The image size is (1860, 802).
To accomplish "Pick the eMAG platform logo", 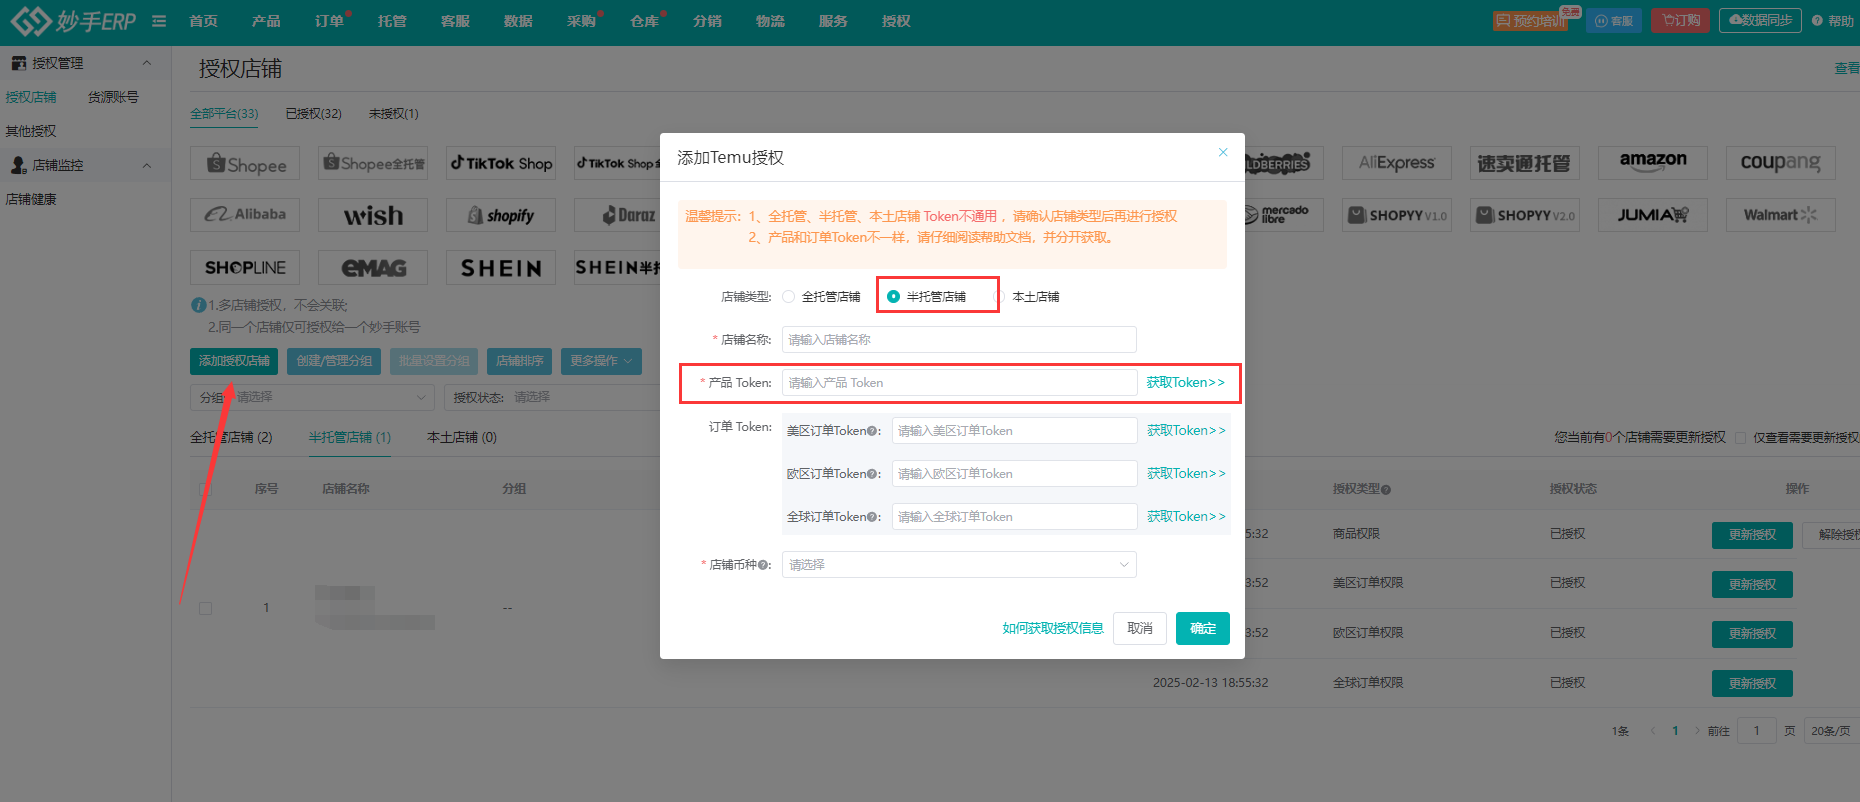I will pyautogui.click(x=373, y=267).
